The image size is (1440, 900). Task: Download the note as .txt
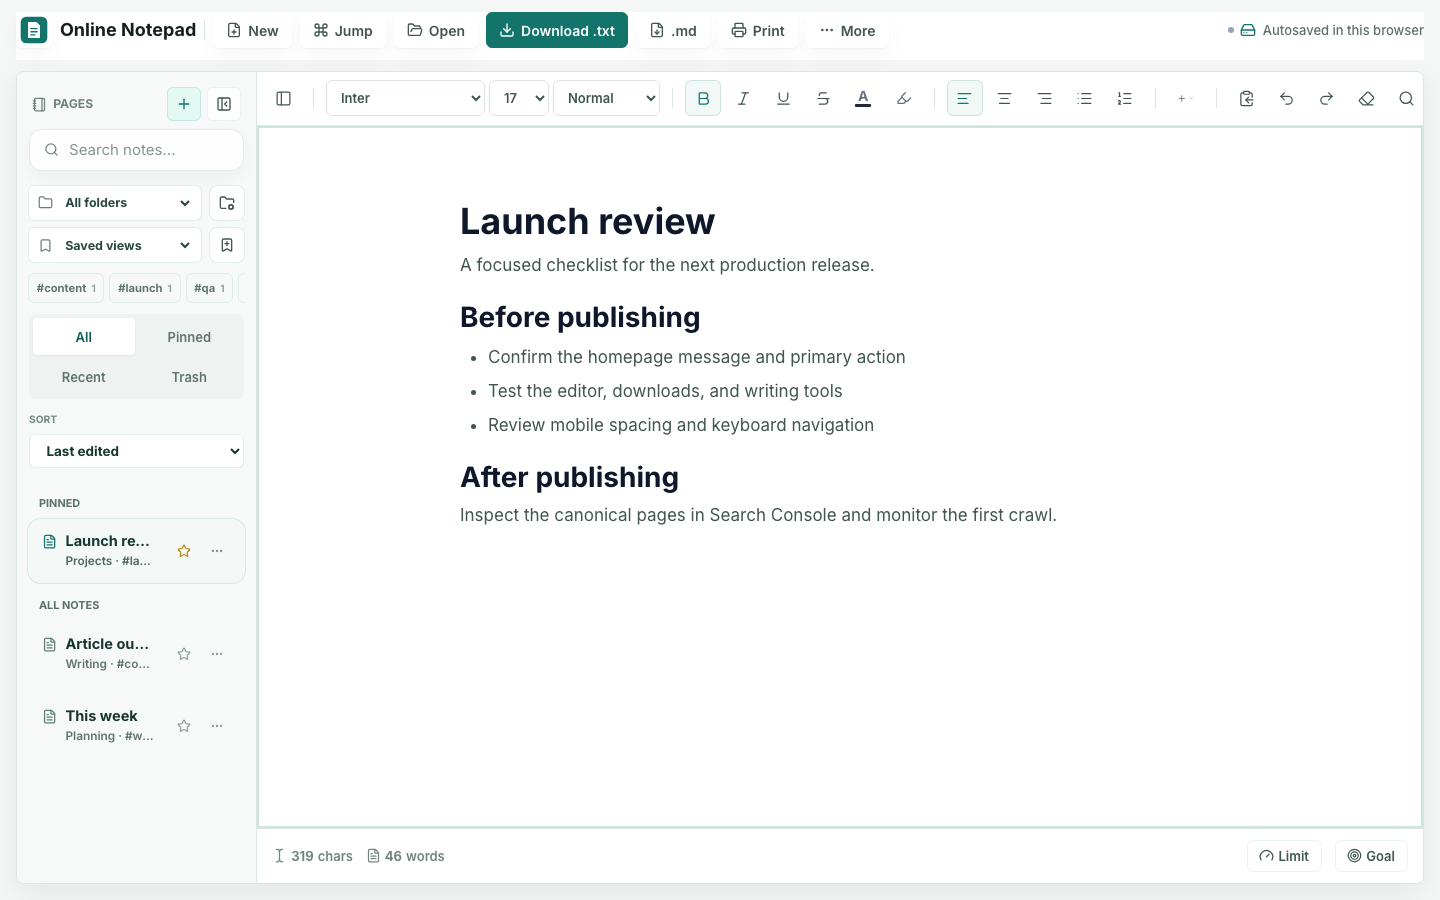557,31
